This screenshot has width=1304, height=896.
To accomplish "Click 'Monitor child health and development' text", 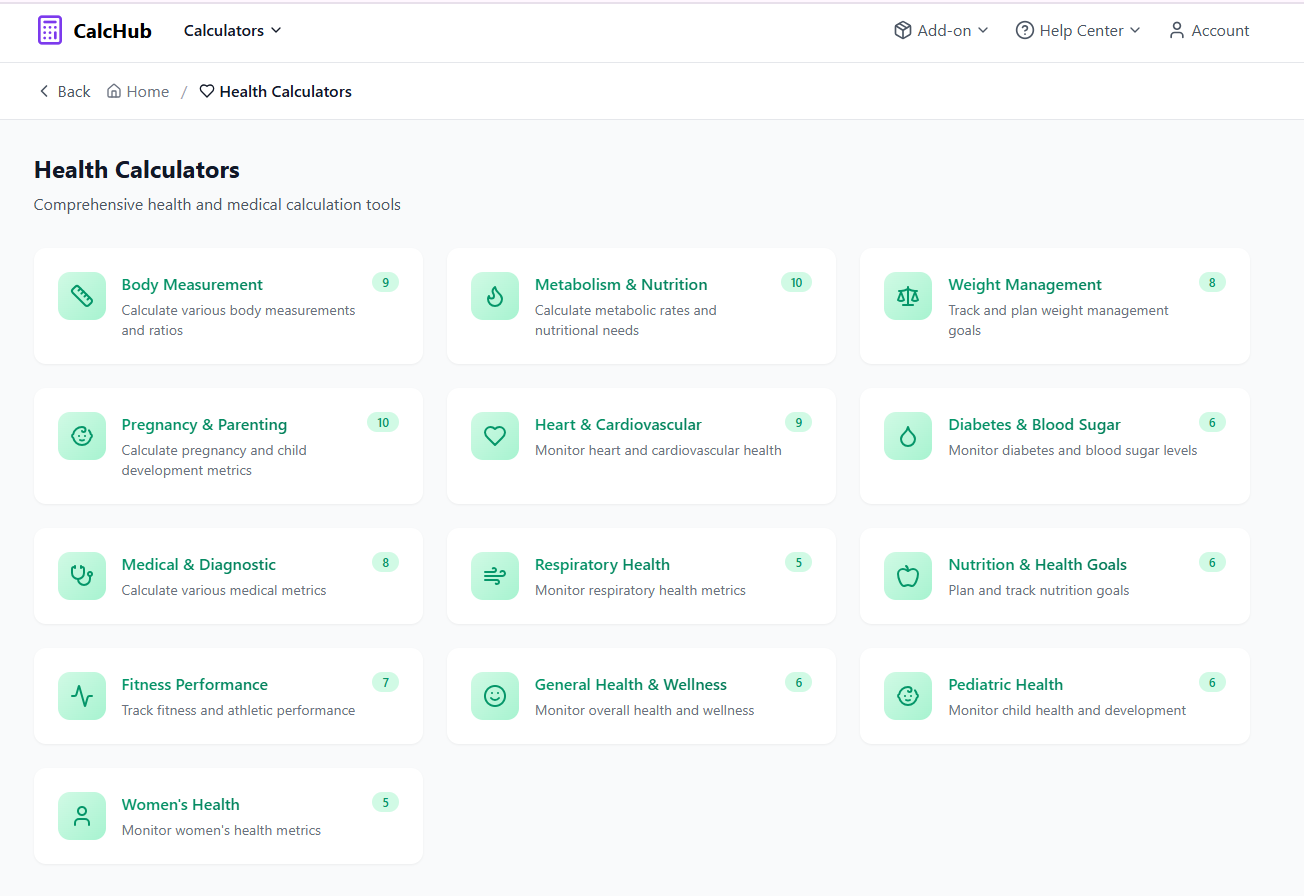I will 1067,710.
